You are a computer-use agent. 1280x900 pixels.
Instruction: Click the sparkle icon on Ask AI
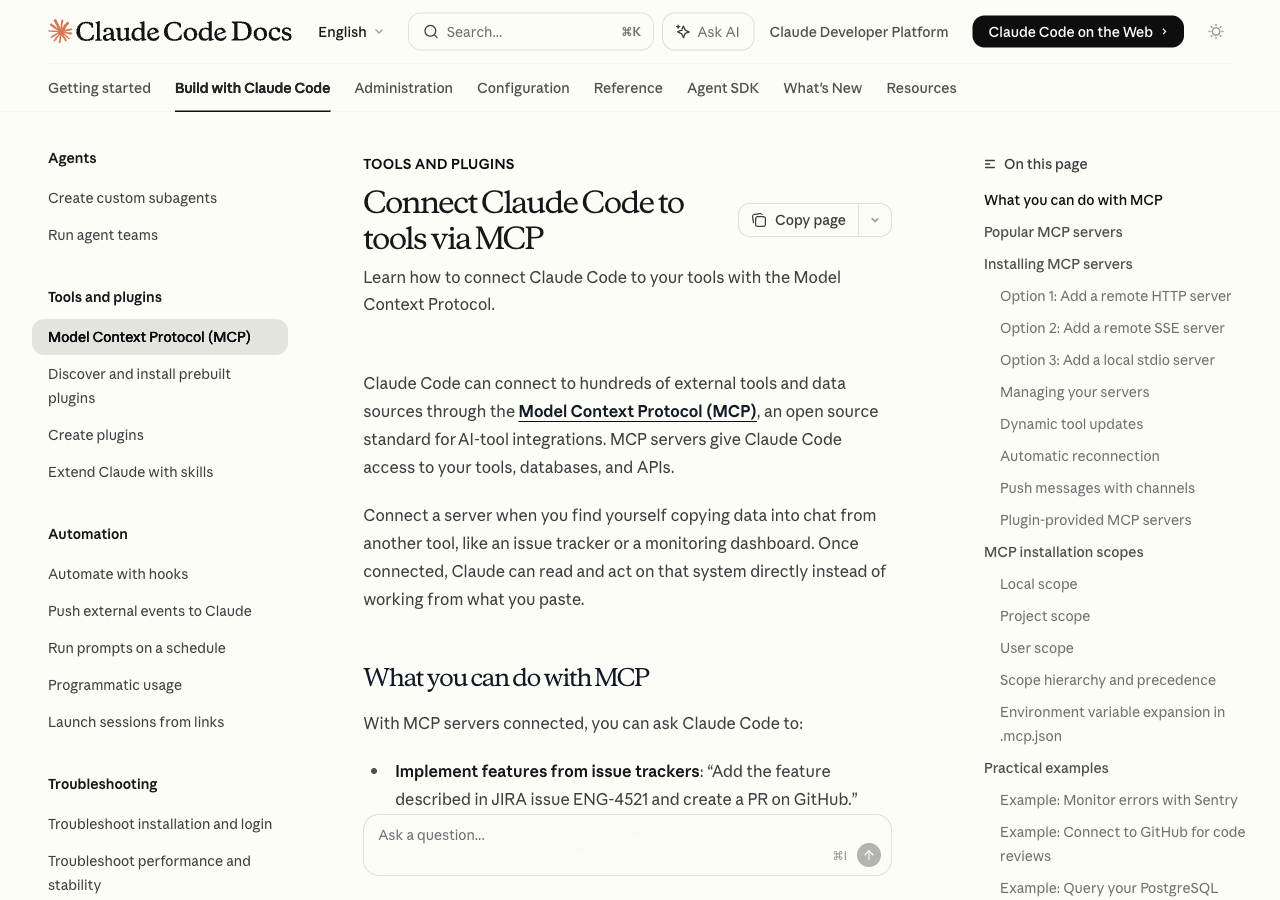pos(683,32)
